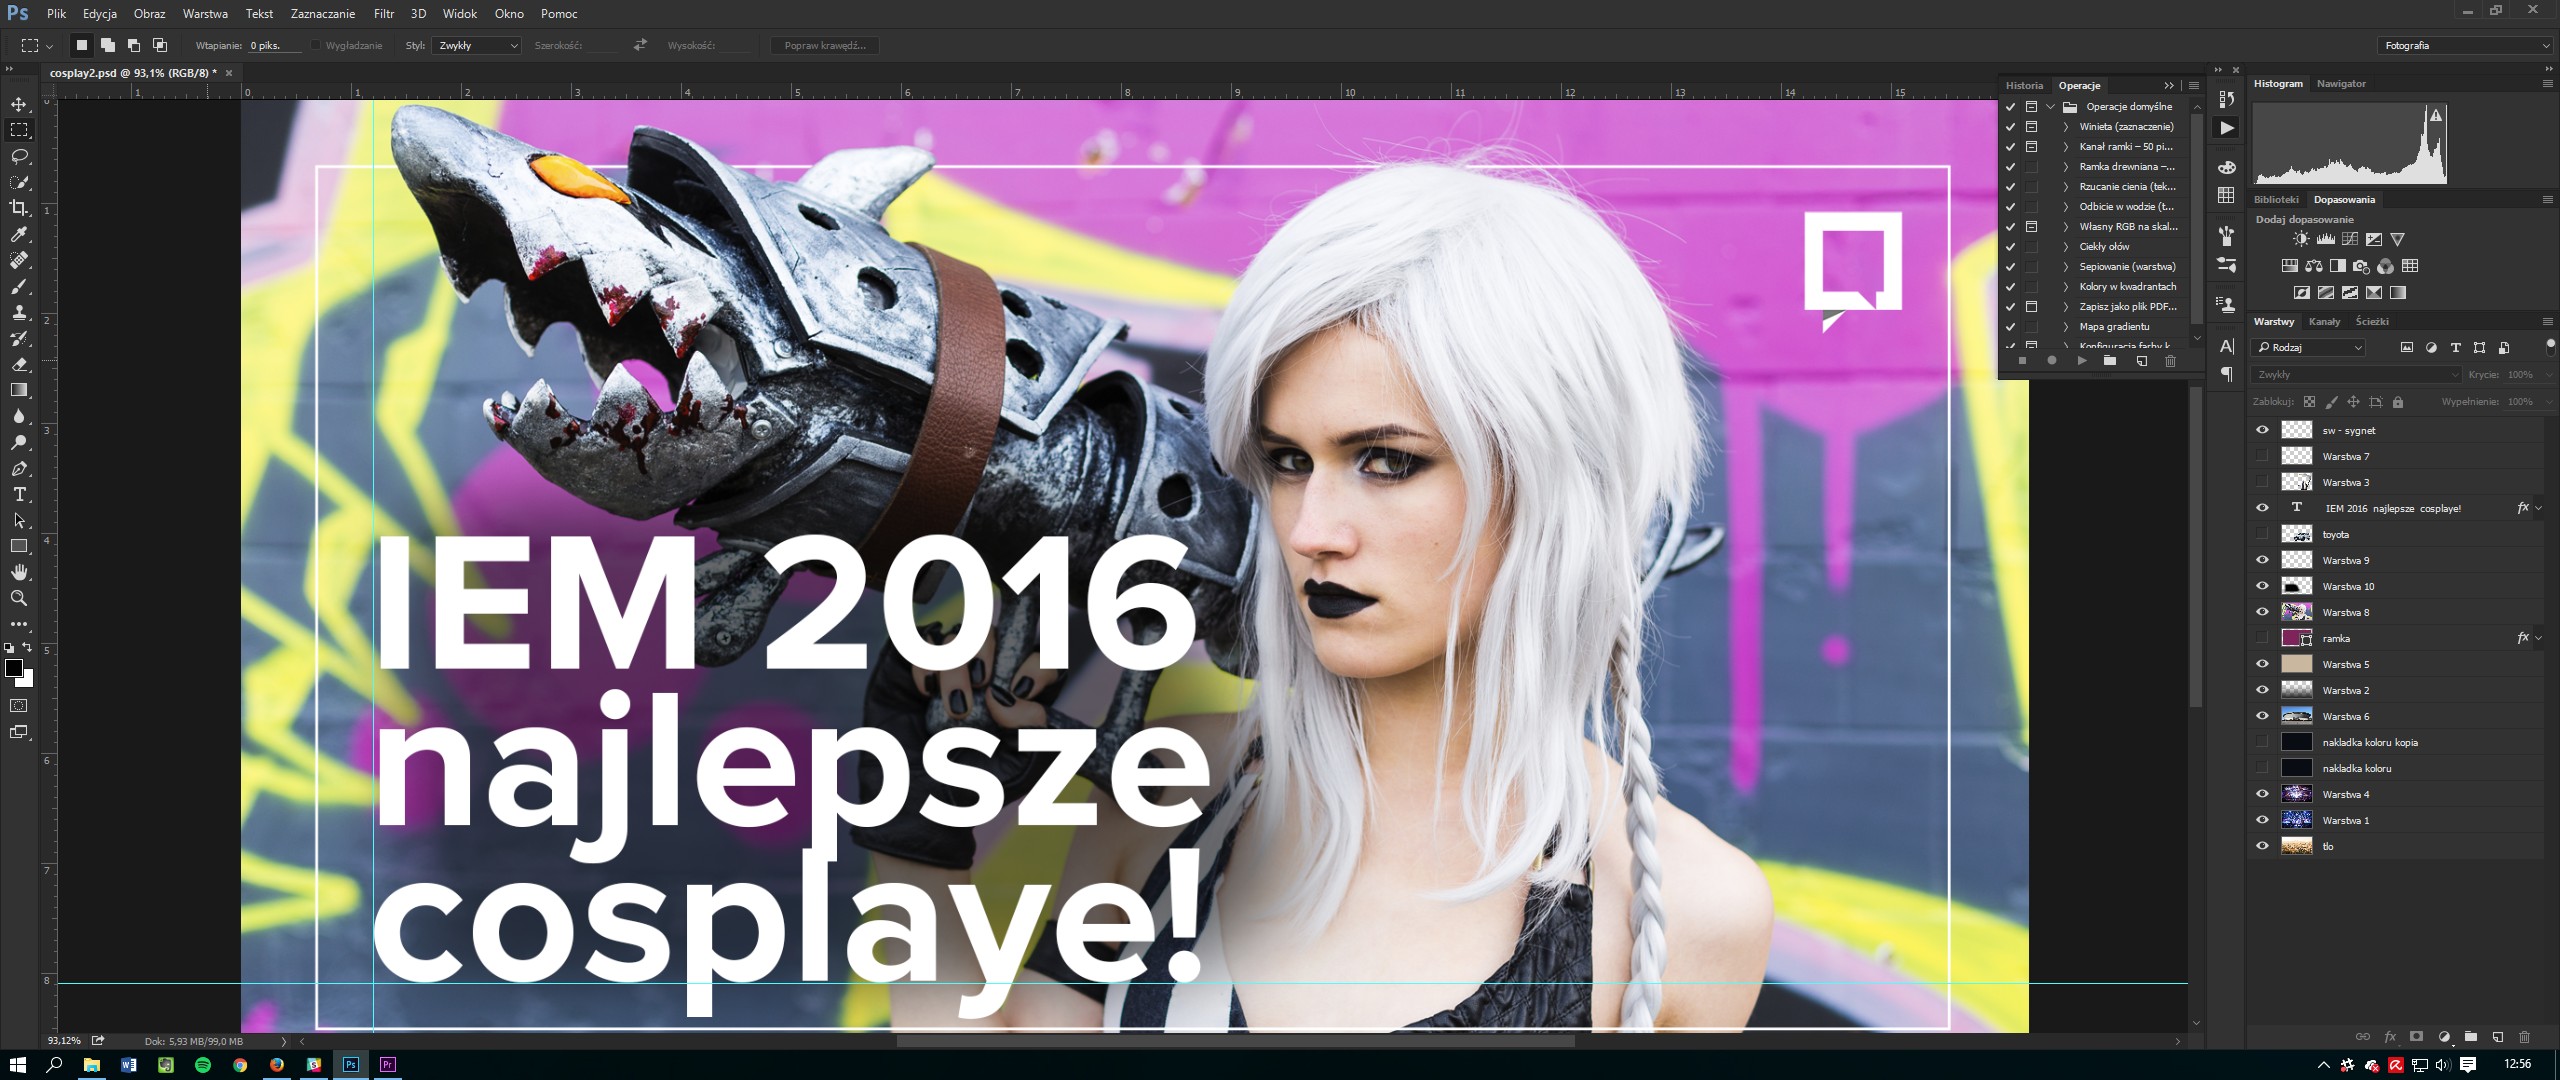Open the 'Warstwa' menu

click(x=205, y=14)
